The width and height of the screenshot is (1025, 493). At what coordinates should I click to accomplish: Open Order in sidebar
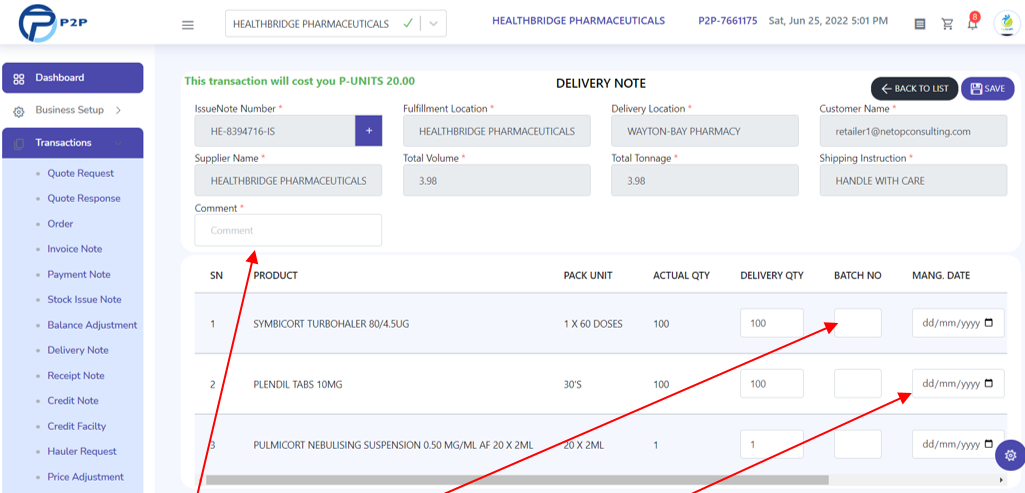click(x=60, y=224)
